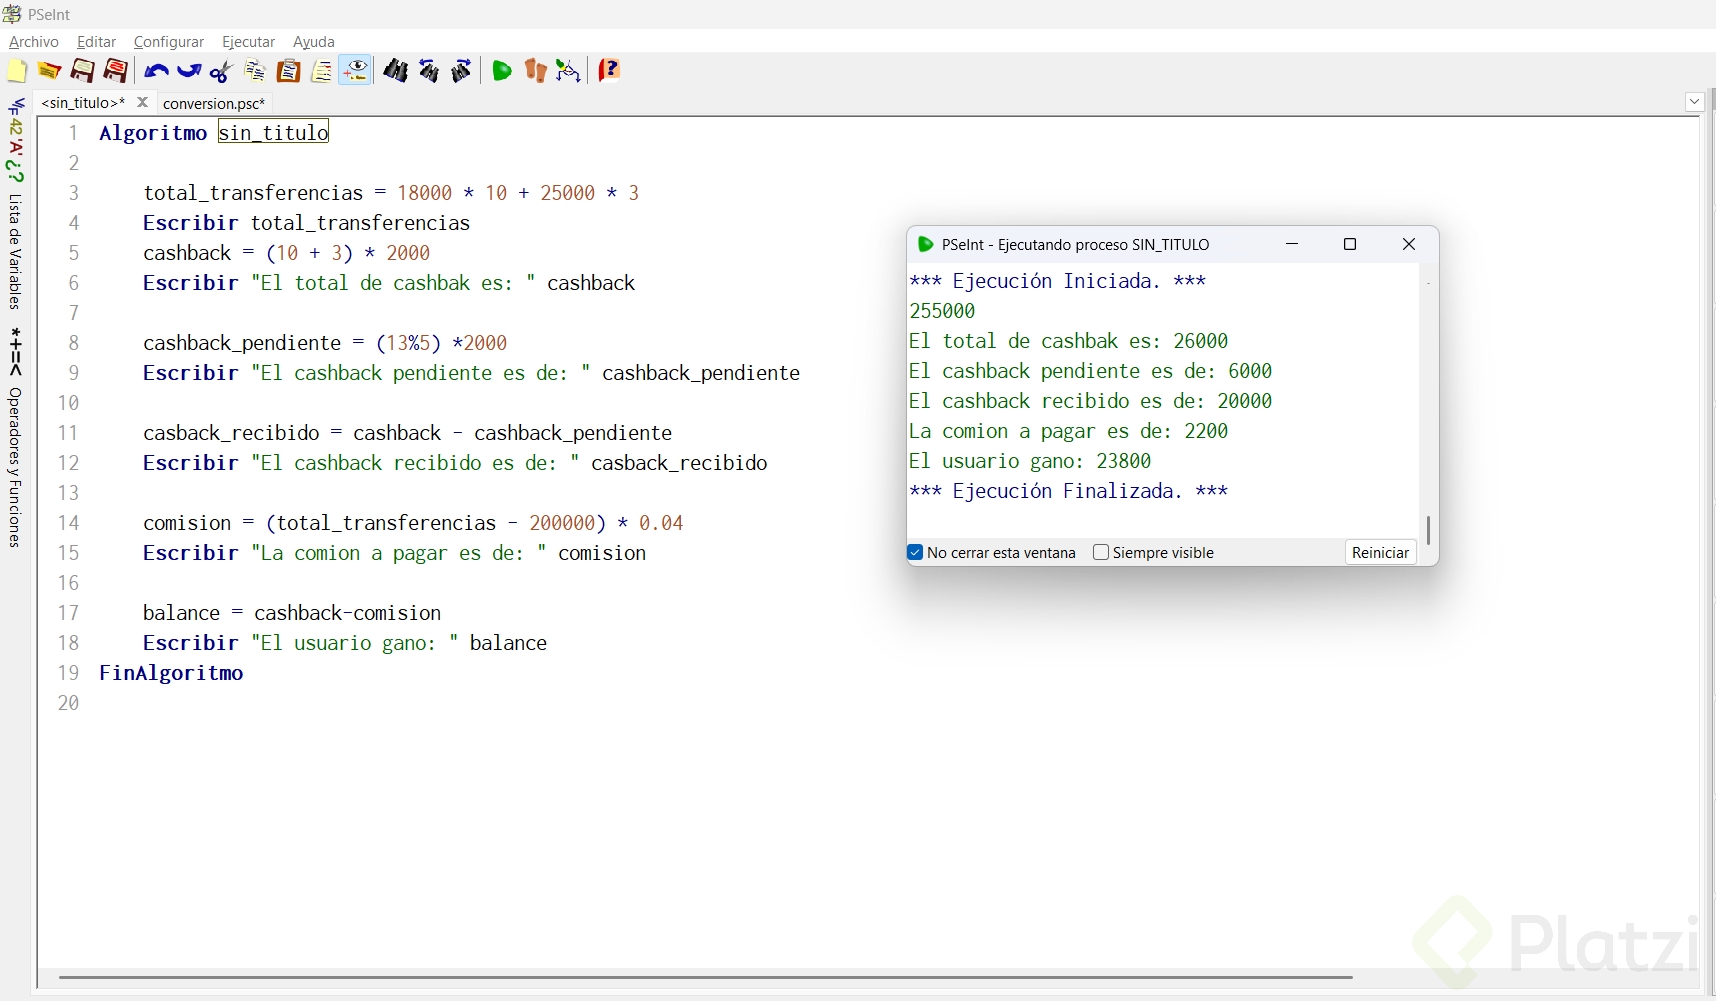Click the Undo arrow icon
This screenshot has width=1716, height=1001.
click(x=155, y=71)
